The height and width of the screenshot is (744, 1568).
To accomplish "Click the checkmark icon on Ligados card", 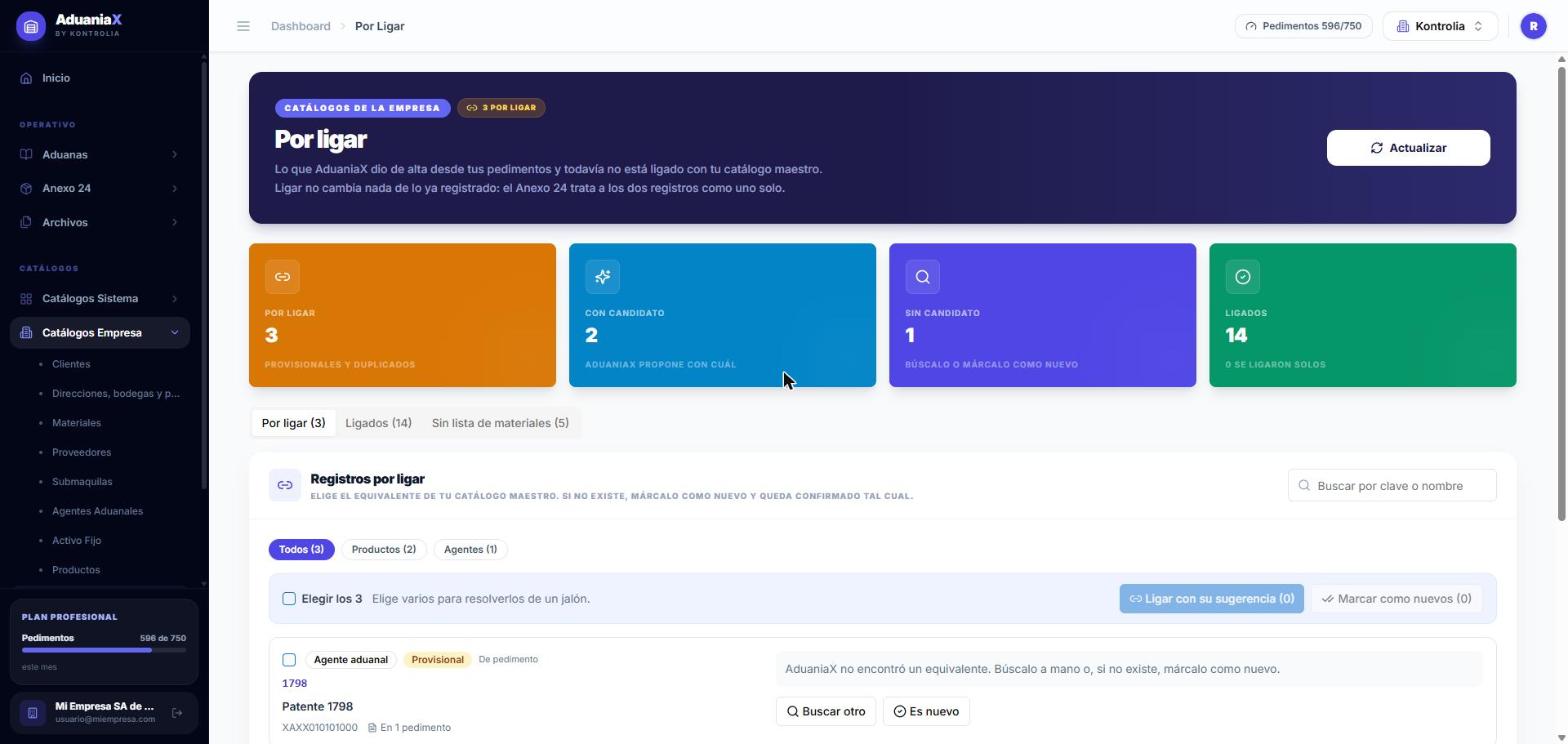I will tap(1242, 277).
